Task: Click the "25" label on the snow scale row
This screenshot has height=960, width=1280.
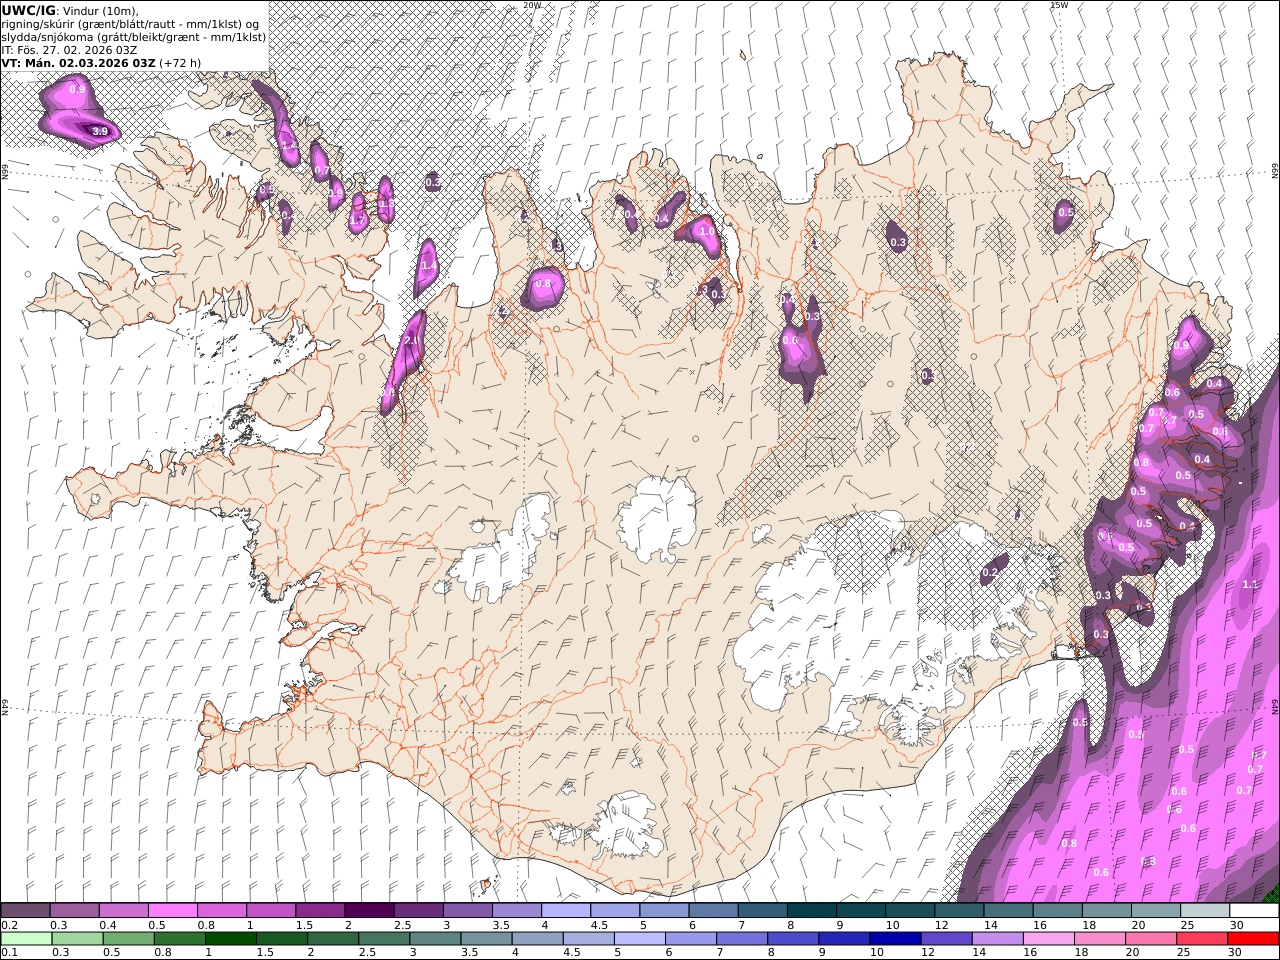Action: [1186, 925]
